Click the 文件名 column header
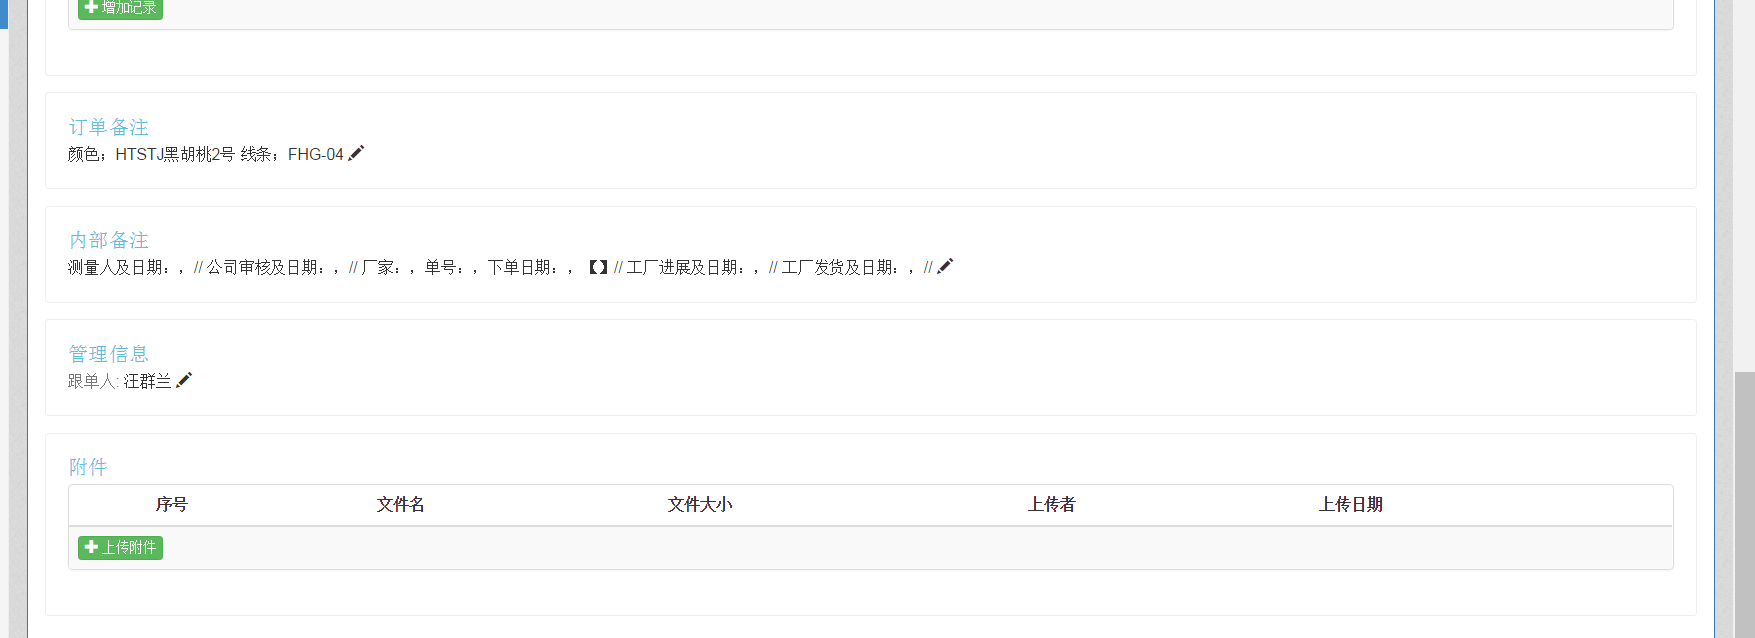The width and height of the screenshot is (1755, 638). click(400, 504)
